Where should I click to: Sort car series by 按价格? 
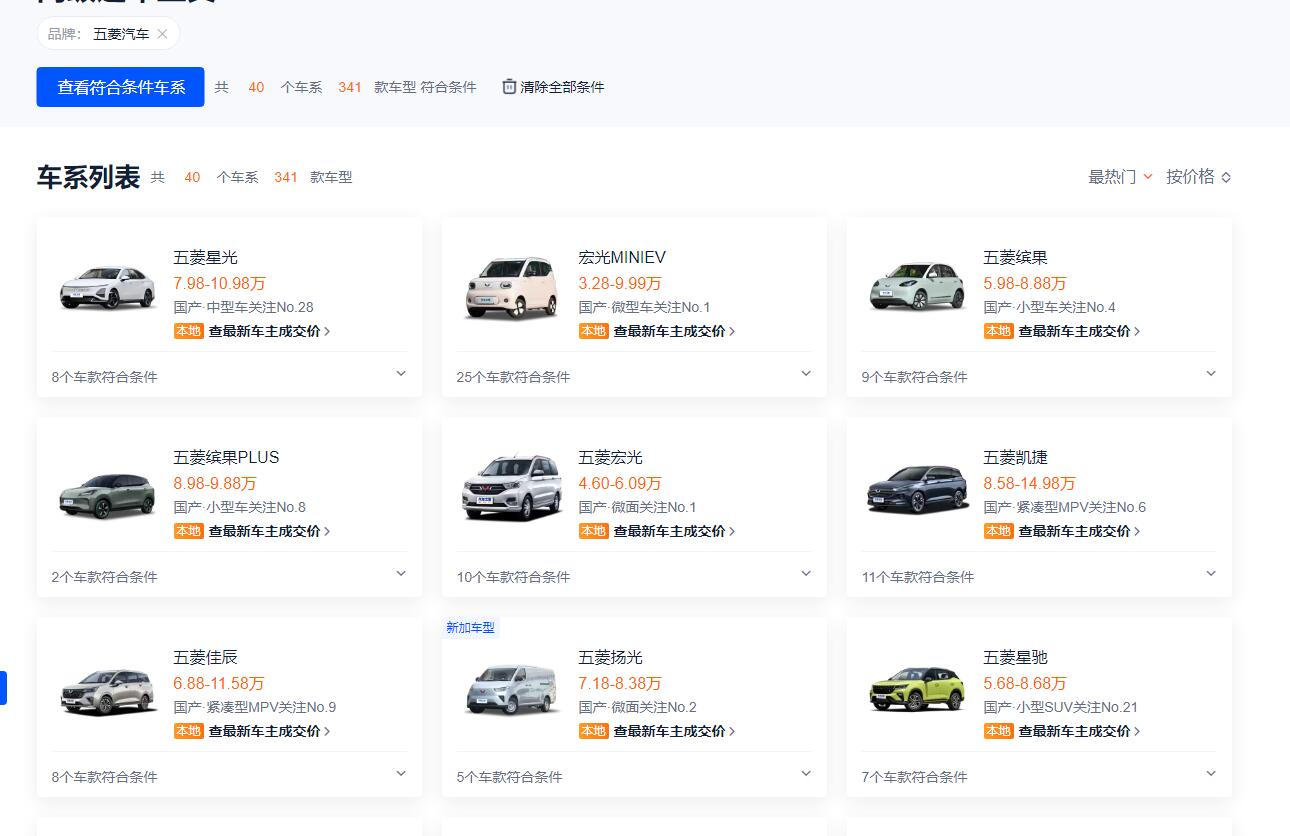tap(1197, 177)
